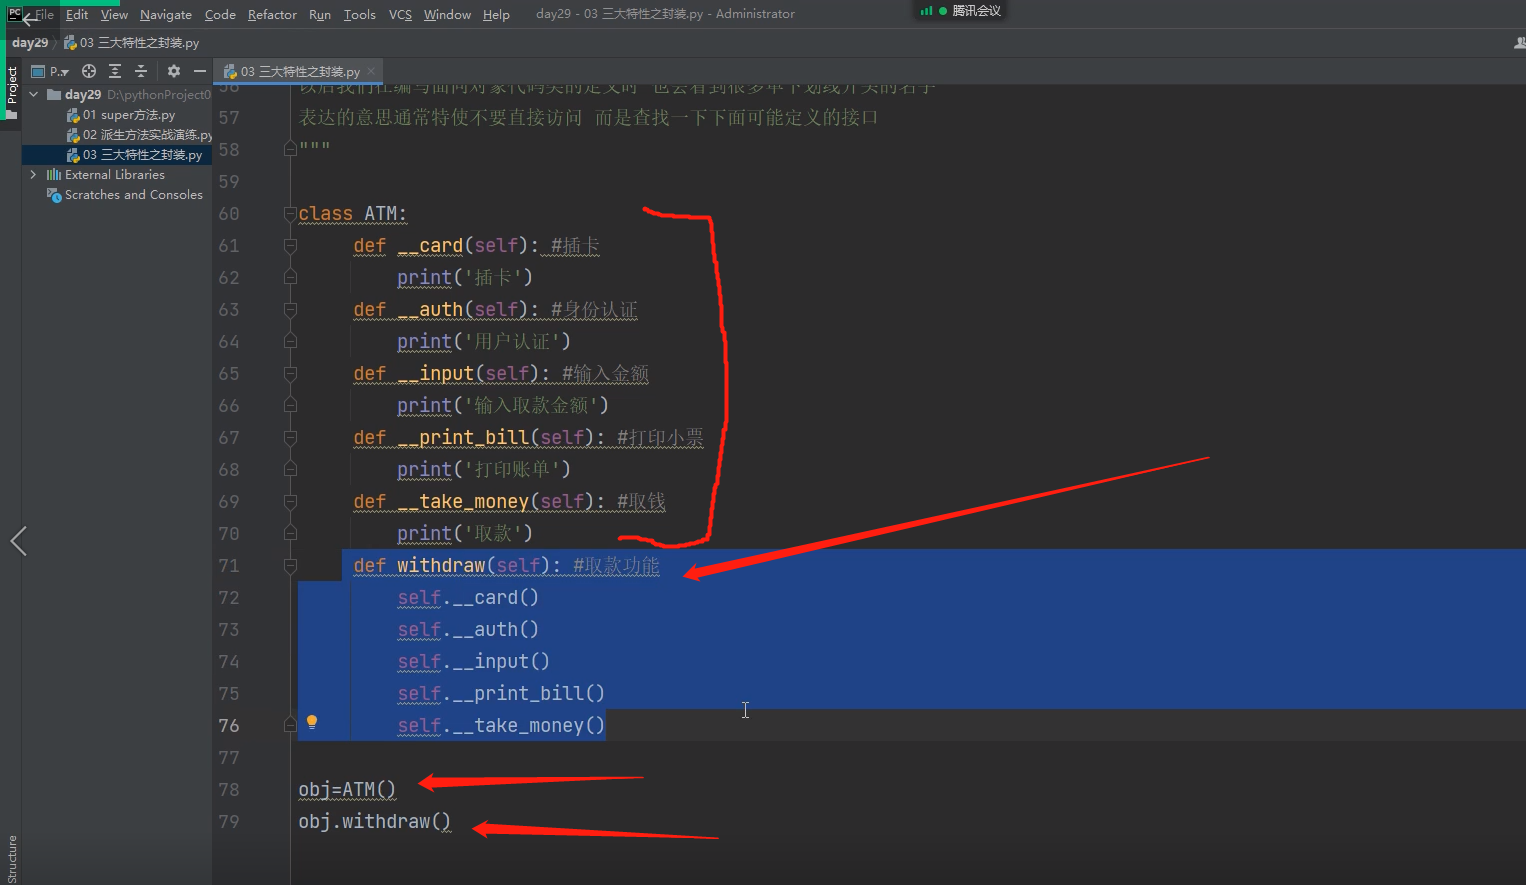Open 02 派生方法实战演练.py in Project tree
Image resolution: width=1526 pixels, height=885 pixels.
tap(139, 135)
